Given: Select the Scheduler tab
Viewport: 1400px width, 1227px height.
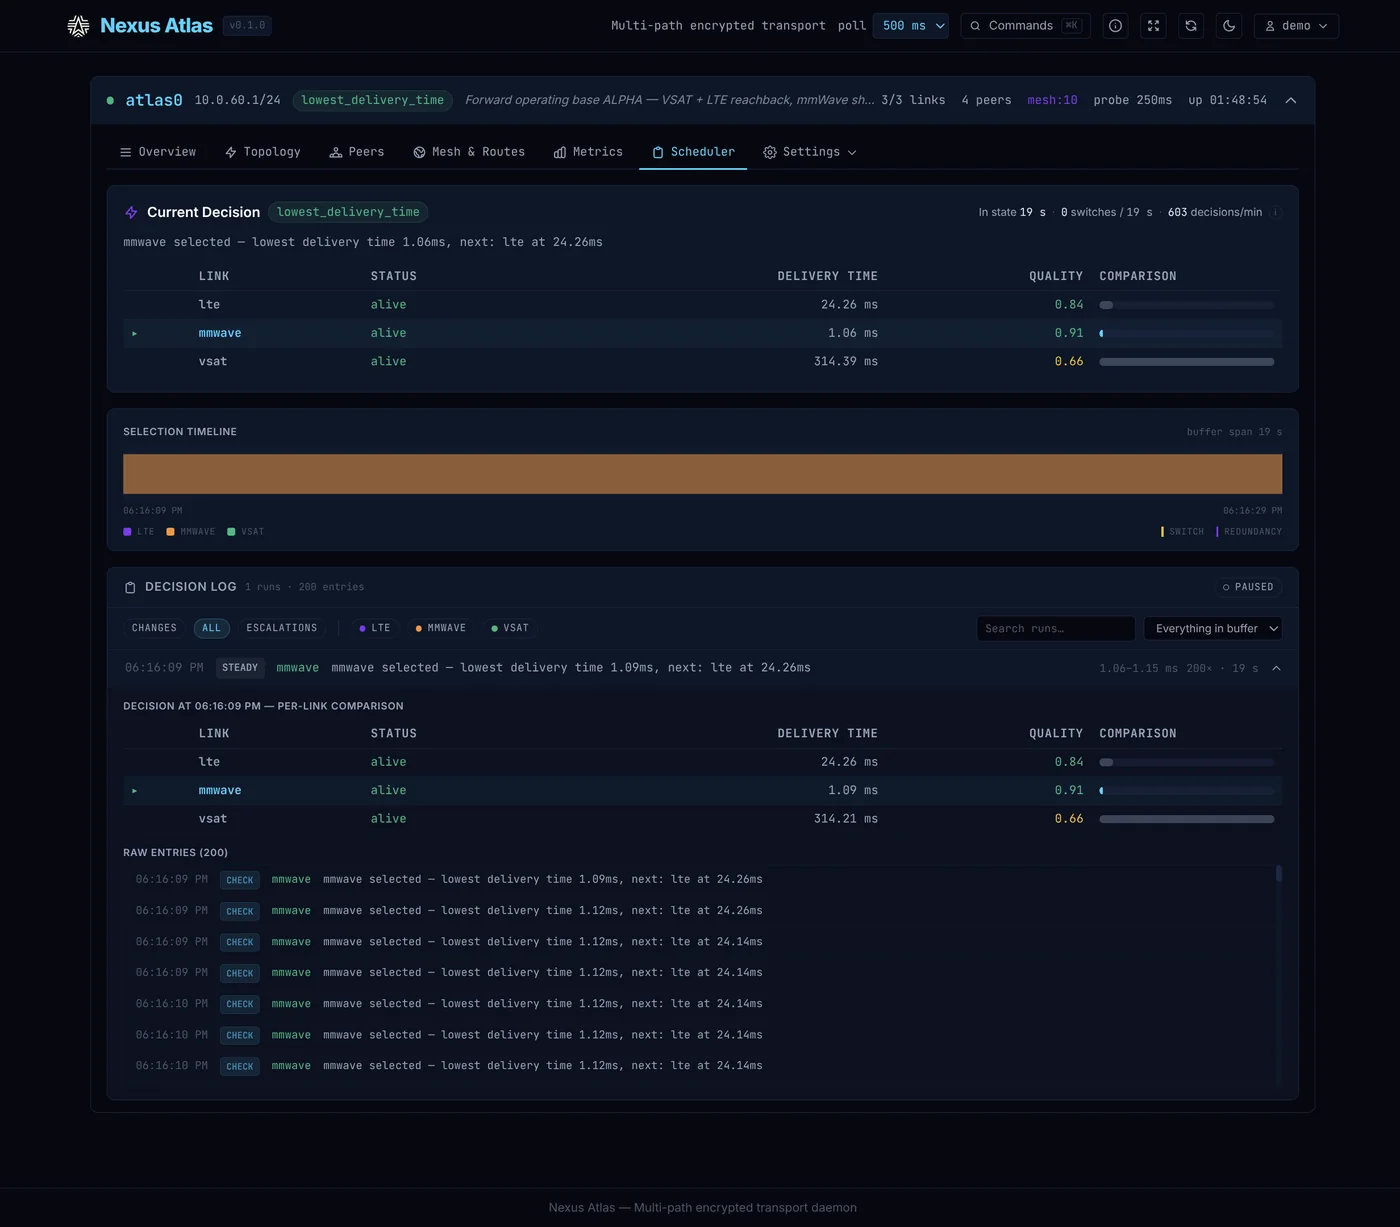Looking at the screenshot, I should click(x=693, y=152).
